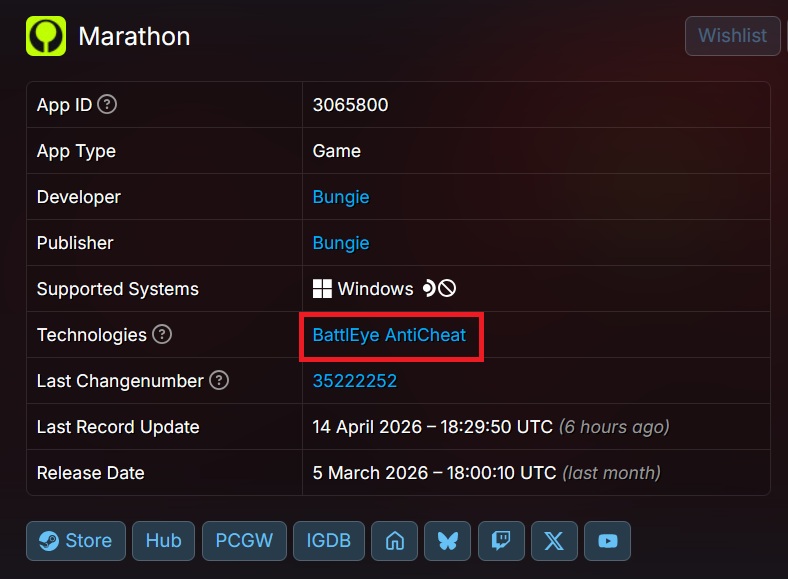Click the Marathon green app logo
Image resolution: width=788 pixels, height=579 pixels.
[x=46, y=36]
